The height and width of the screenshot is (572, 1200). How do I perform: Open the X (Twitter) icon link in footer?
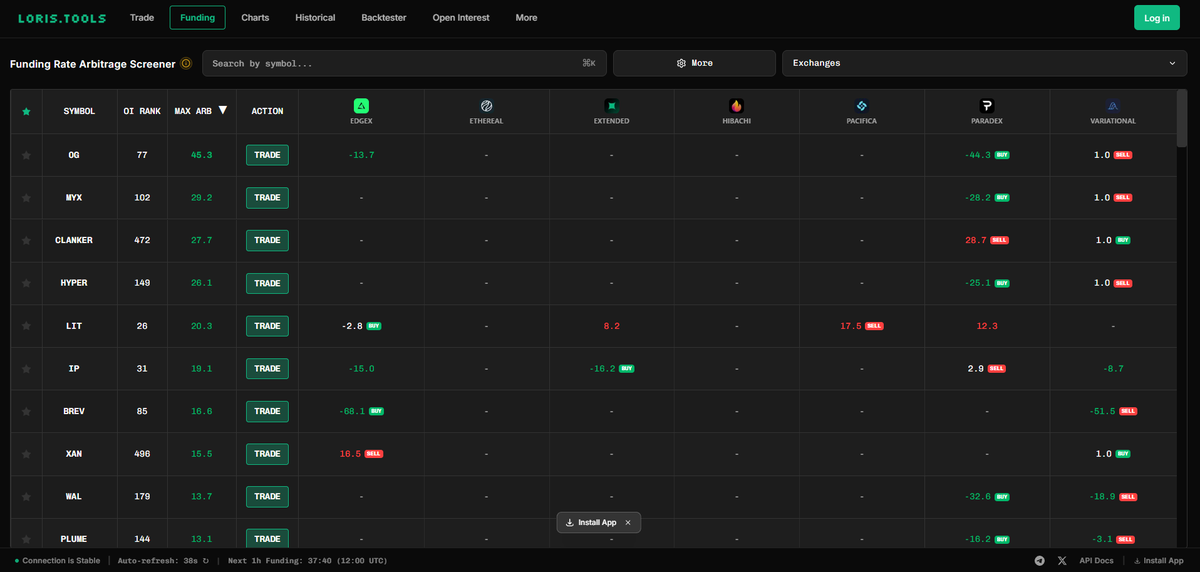1062,561
